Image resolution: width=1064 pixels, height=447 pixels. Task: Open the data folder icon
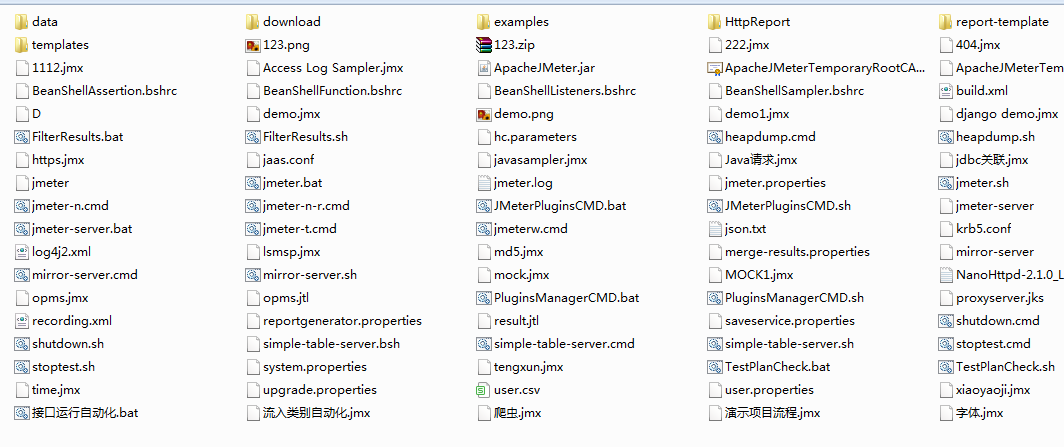click(22, 22)
